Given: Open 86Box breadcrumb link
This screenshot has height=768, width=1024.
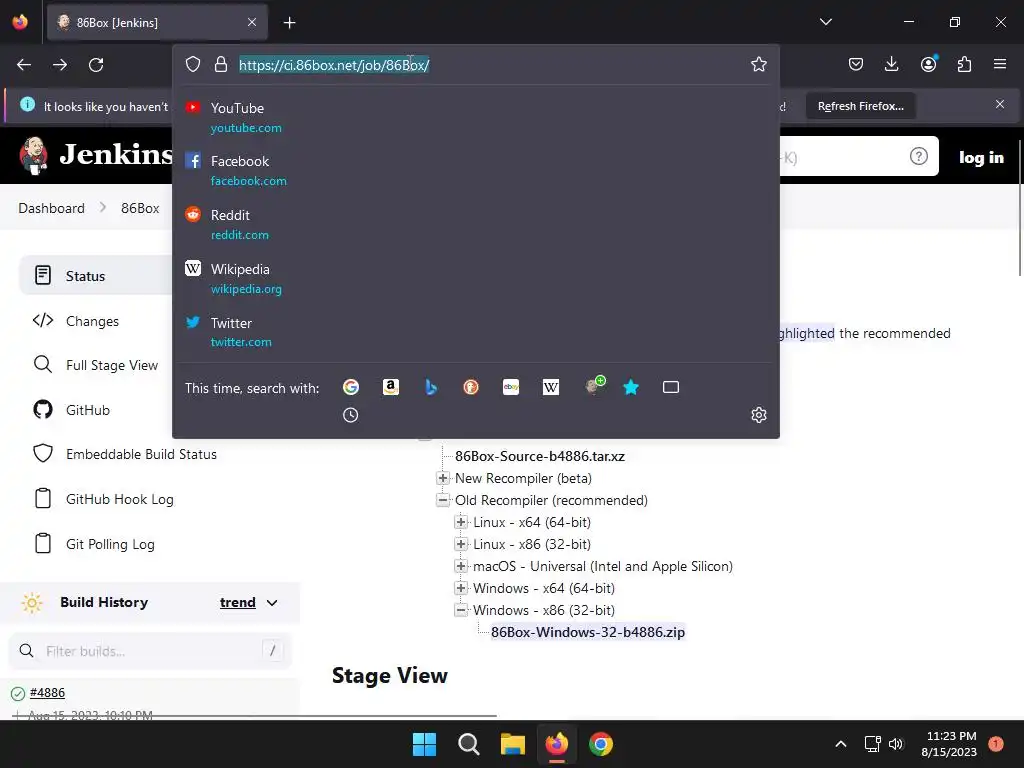Looking at the screenshot, I should pyautogui.click(x=140, y=208).
